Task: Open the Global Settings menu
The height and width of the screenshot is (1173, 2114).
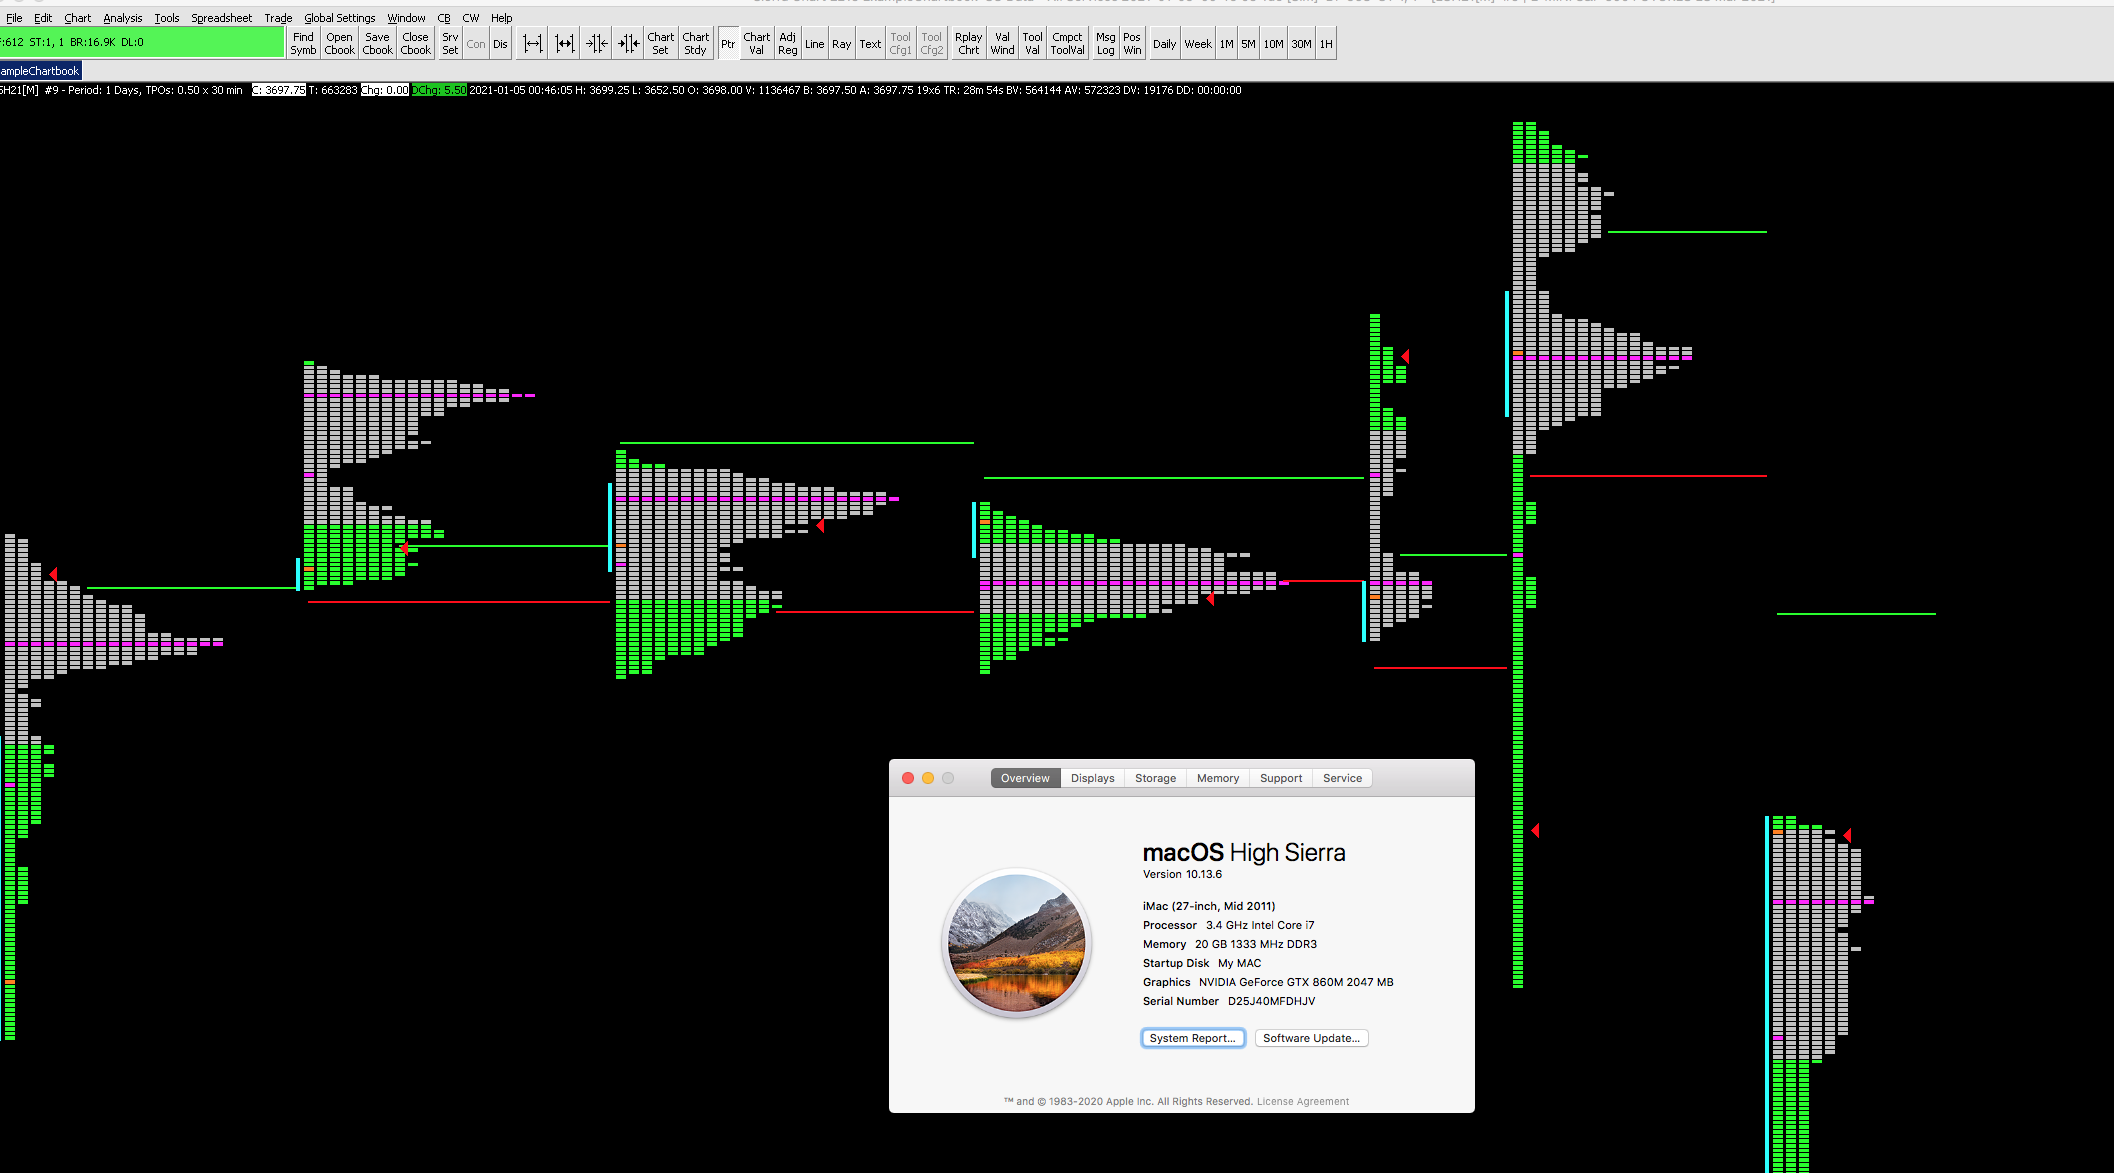Action: tap(339, 18)
